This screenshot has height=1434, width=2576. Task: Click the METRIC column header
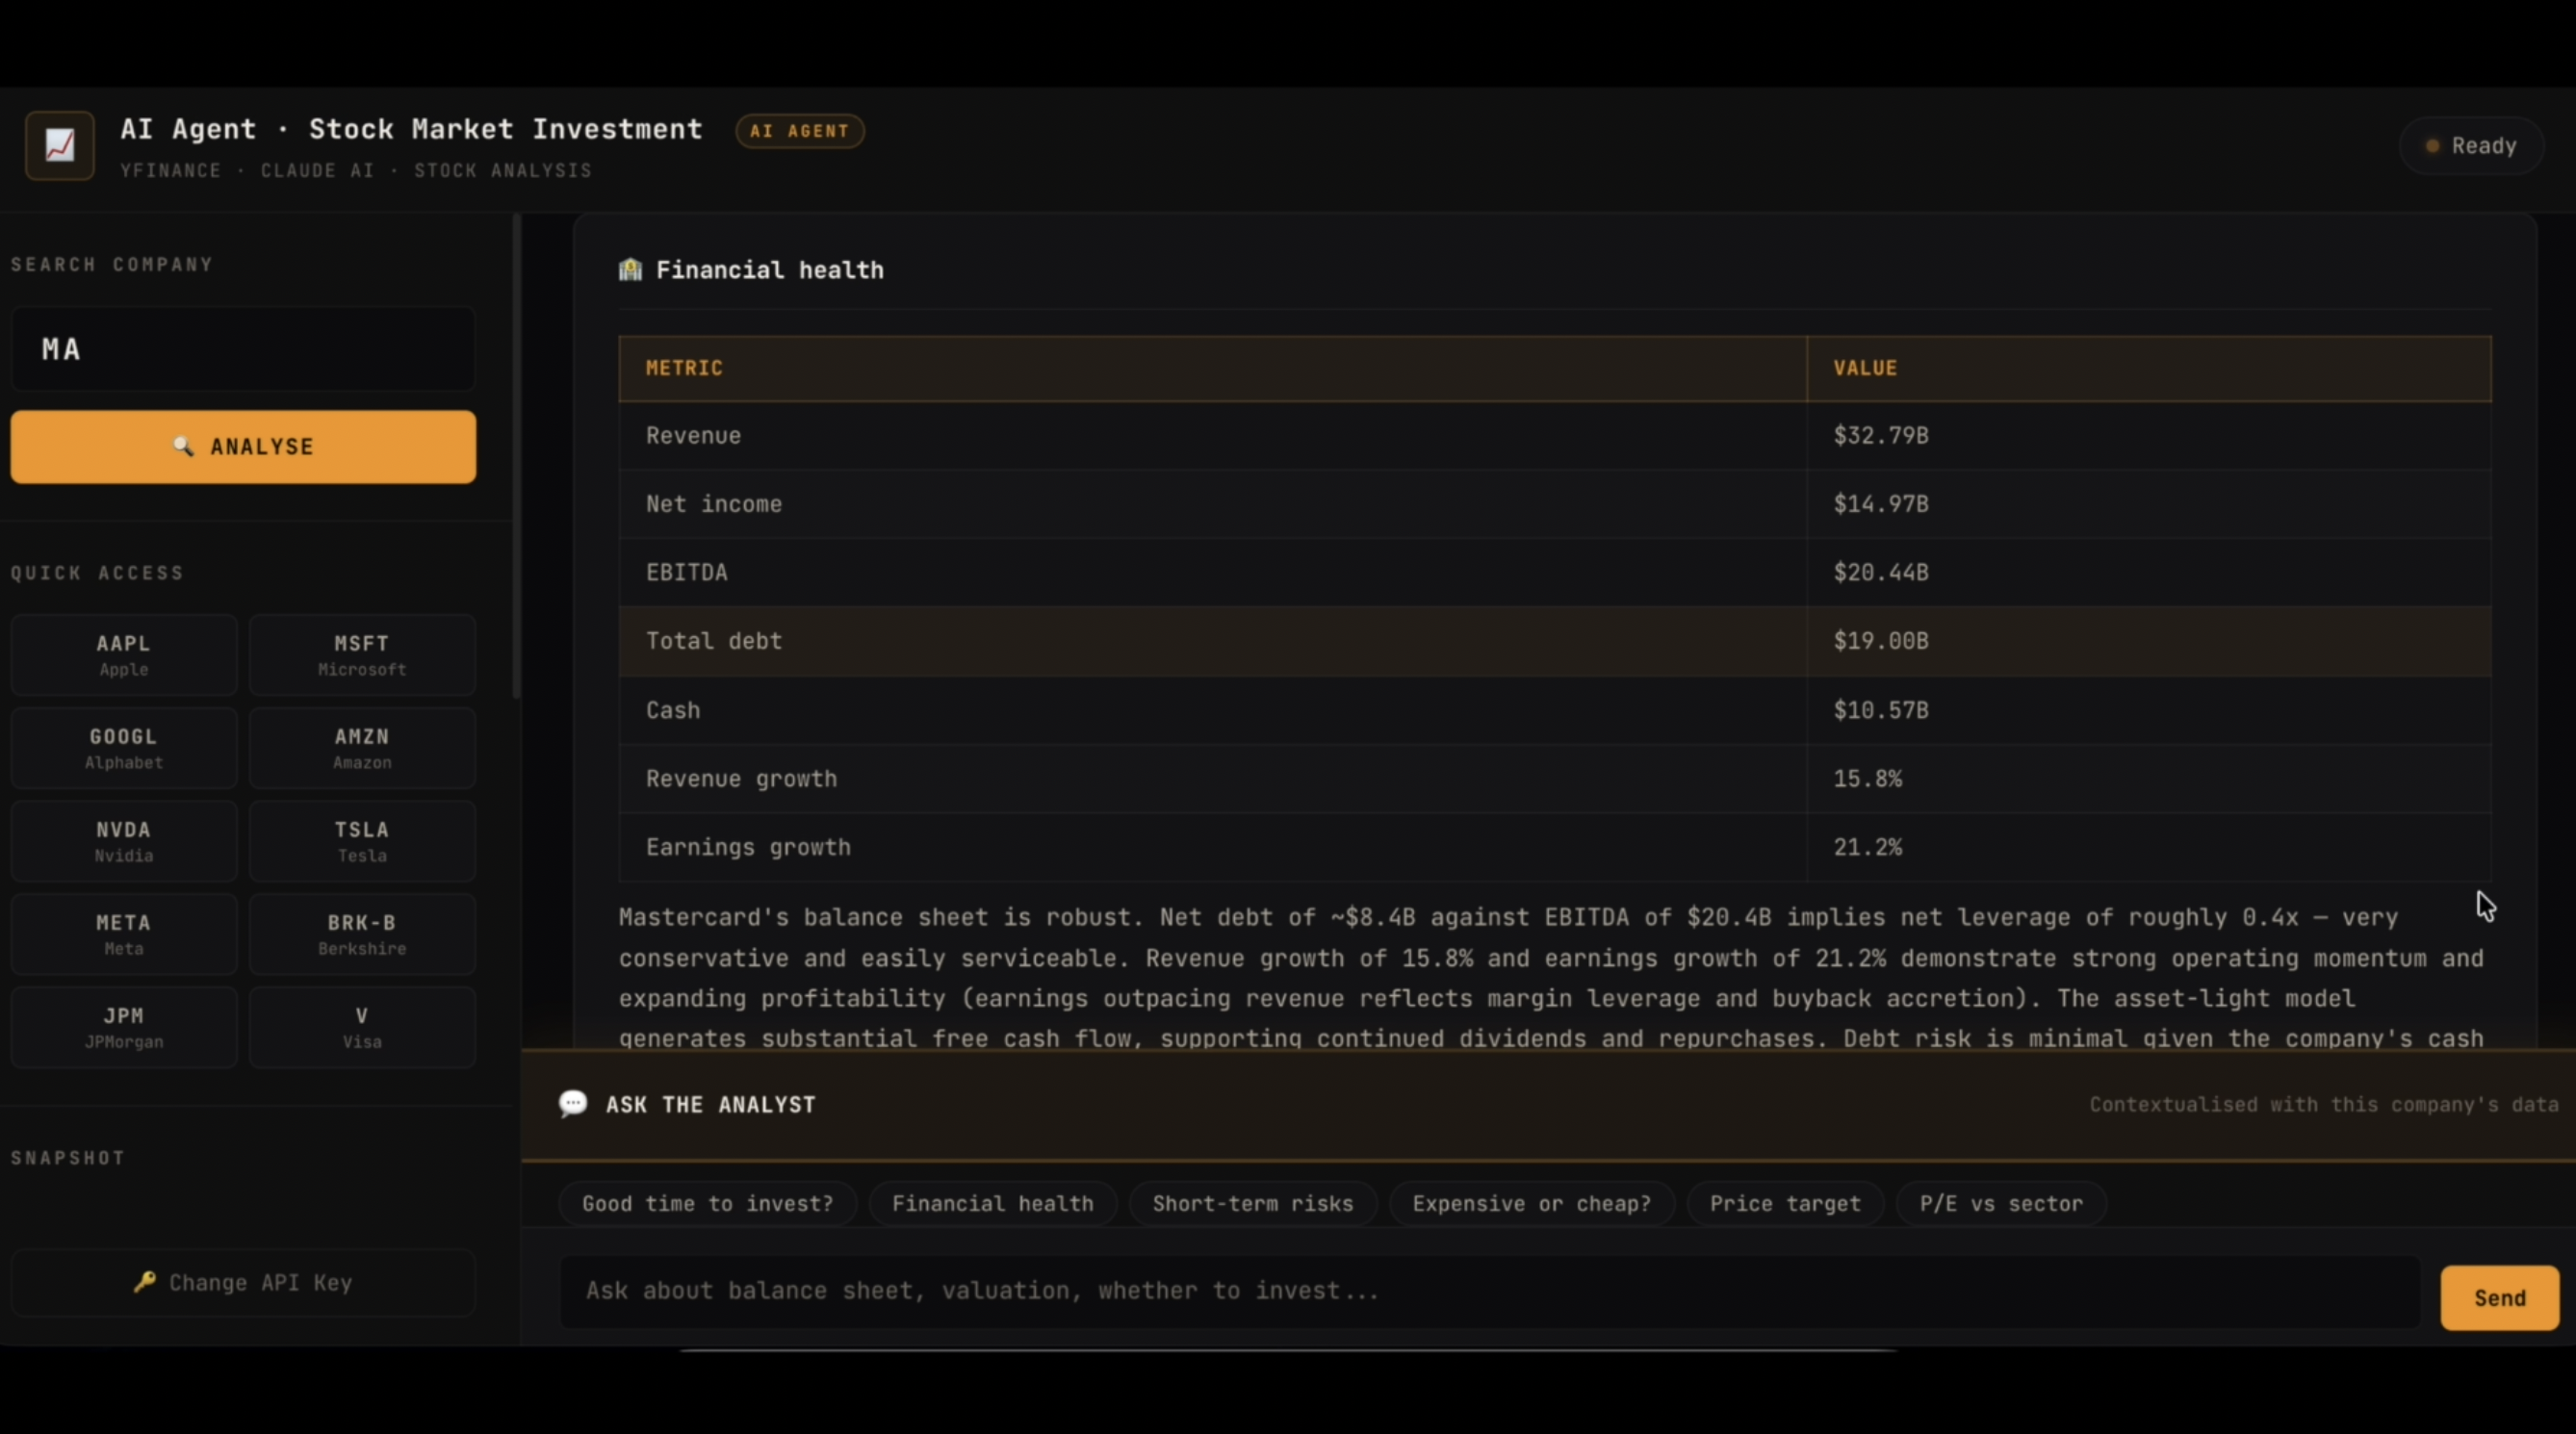coord(1212,368)
